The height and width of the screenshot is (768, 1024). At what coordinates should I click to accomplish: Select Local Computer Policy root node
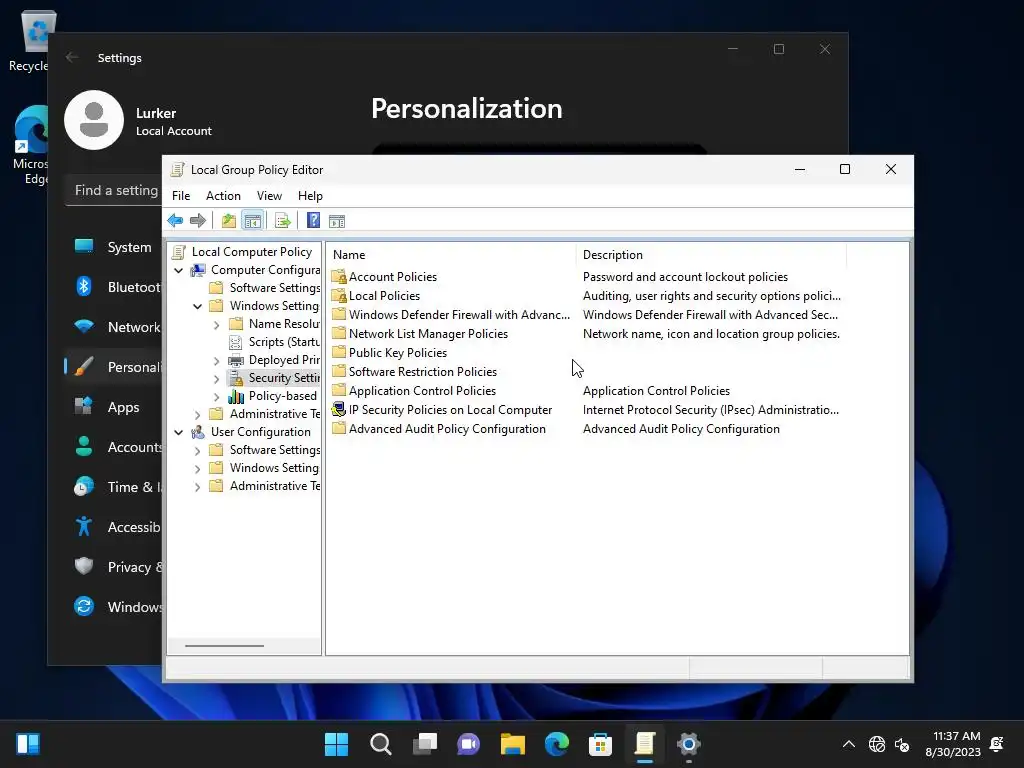[x=252, y=251]
